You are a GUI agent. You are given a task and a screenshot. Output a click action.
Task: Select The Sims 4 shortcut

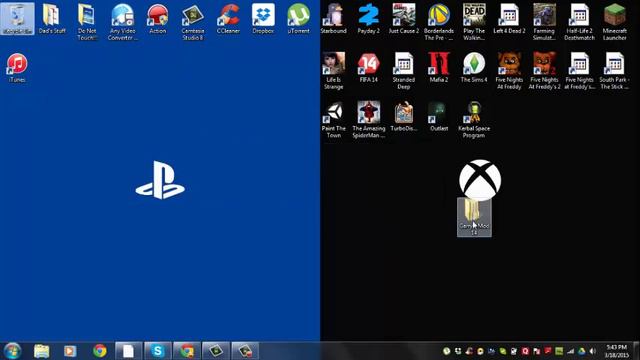(474, 68)
